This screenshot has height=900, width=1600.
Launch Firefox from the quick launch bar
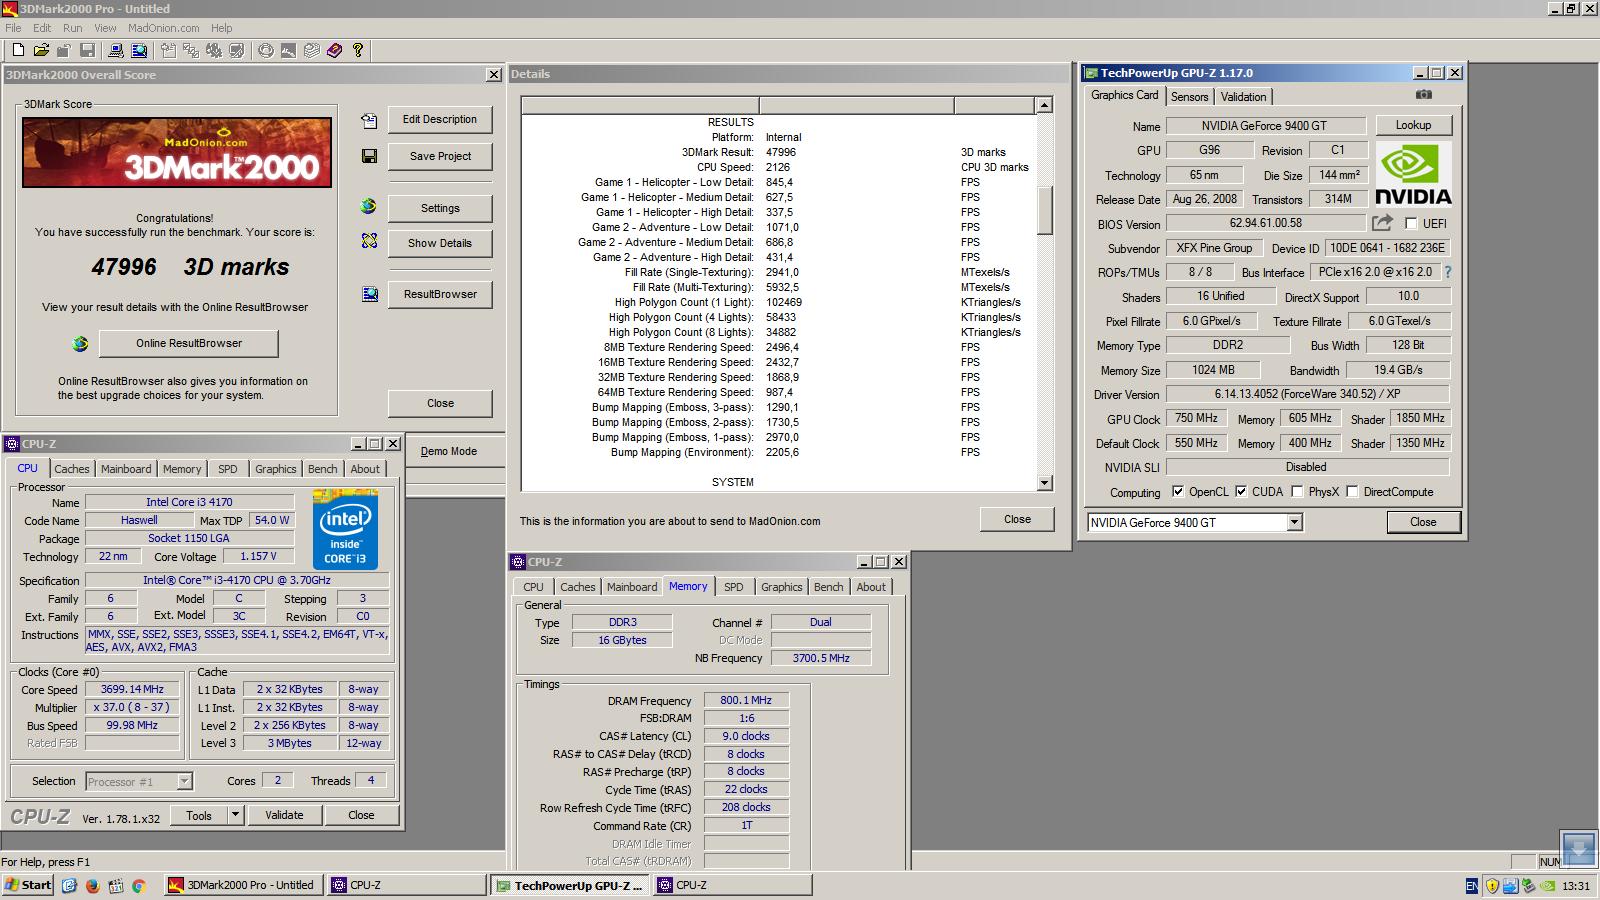click(x=93, y=885)
